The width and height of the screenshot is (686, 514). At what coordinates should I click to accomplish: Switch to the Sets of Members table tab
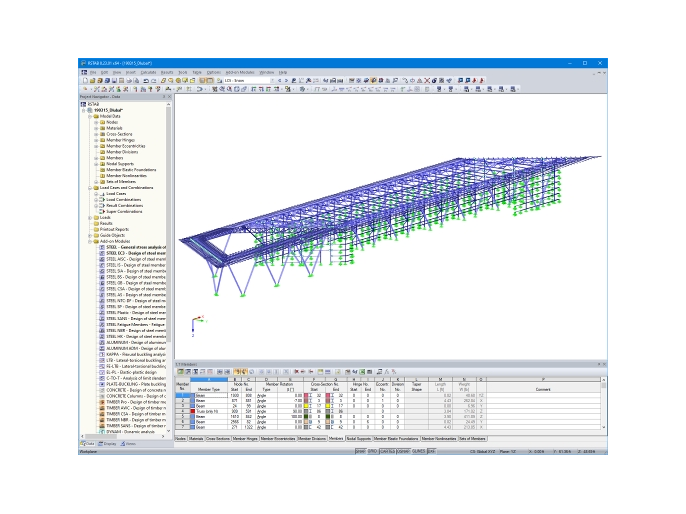tap(472, 438)
